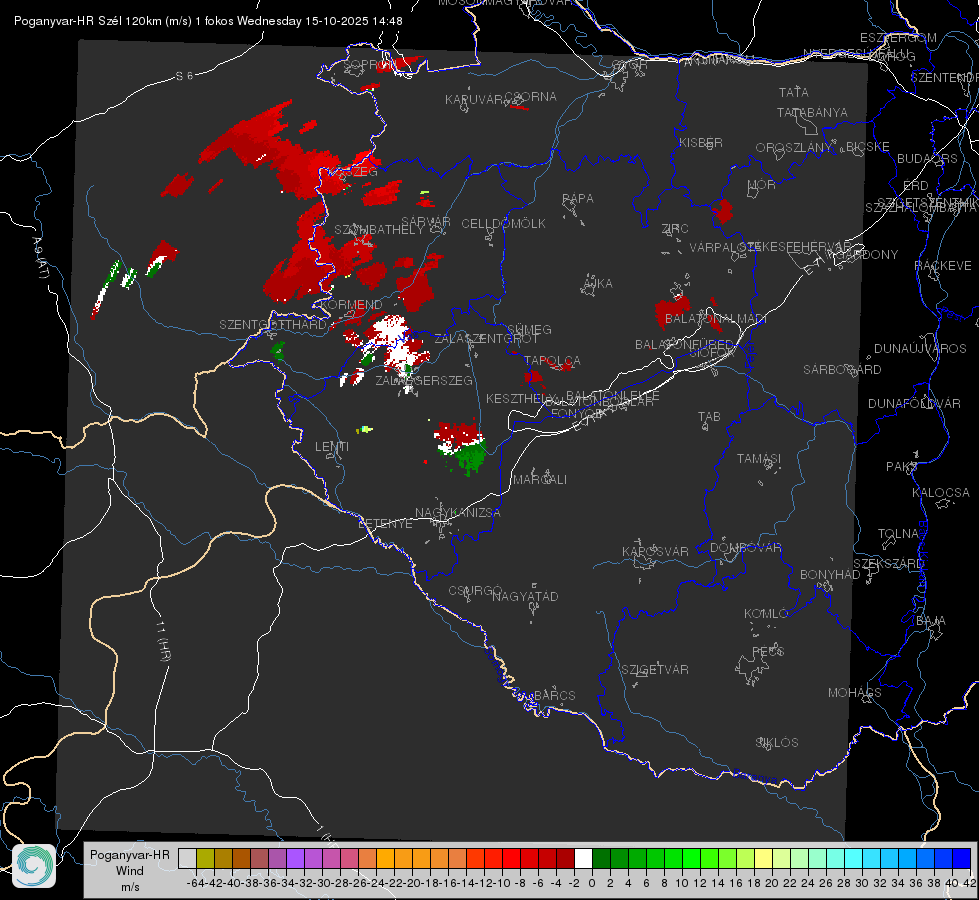Click the purple legend swatch above -34

(295, 859)
